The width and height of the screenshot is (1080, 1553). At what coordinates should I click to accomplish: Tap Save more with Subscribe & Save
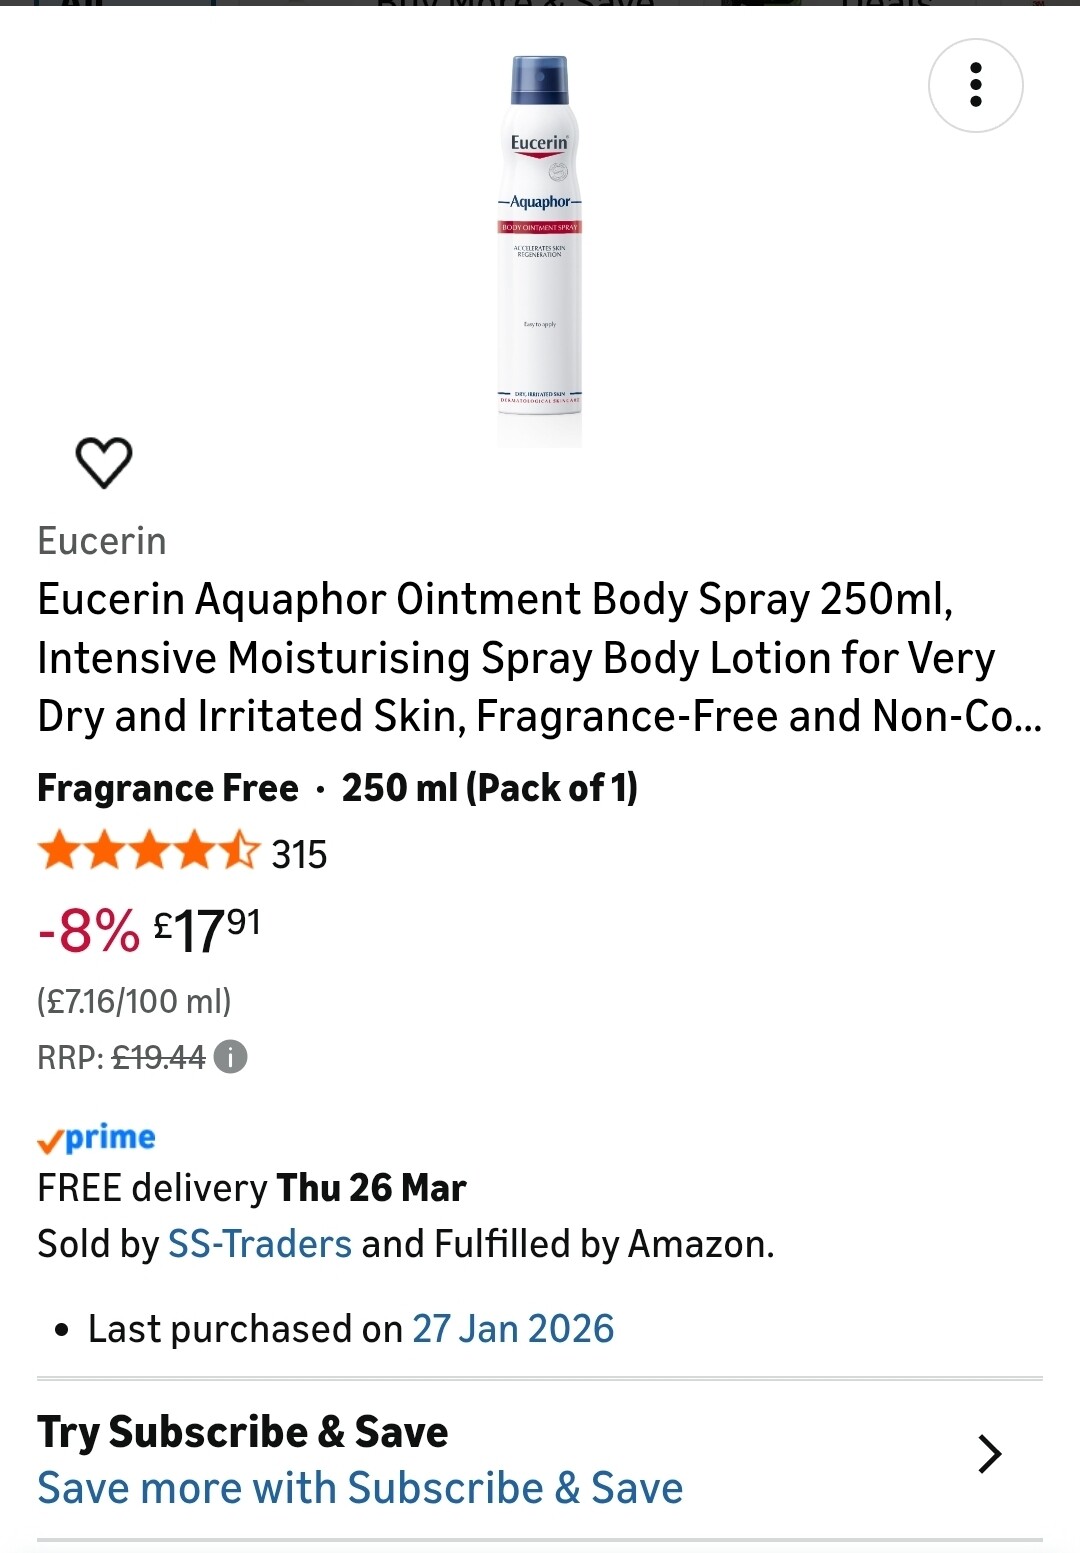(x=360, y=1488)
